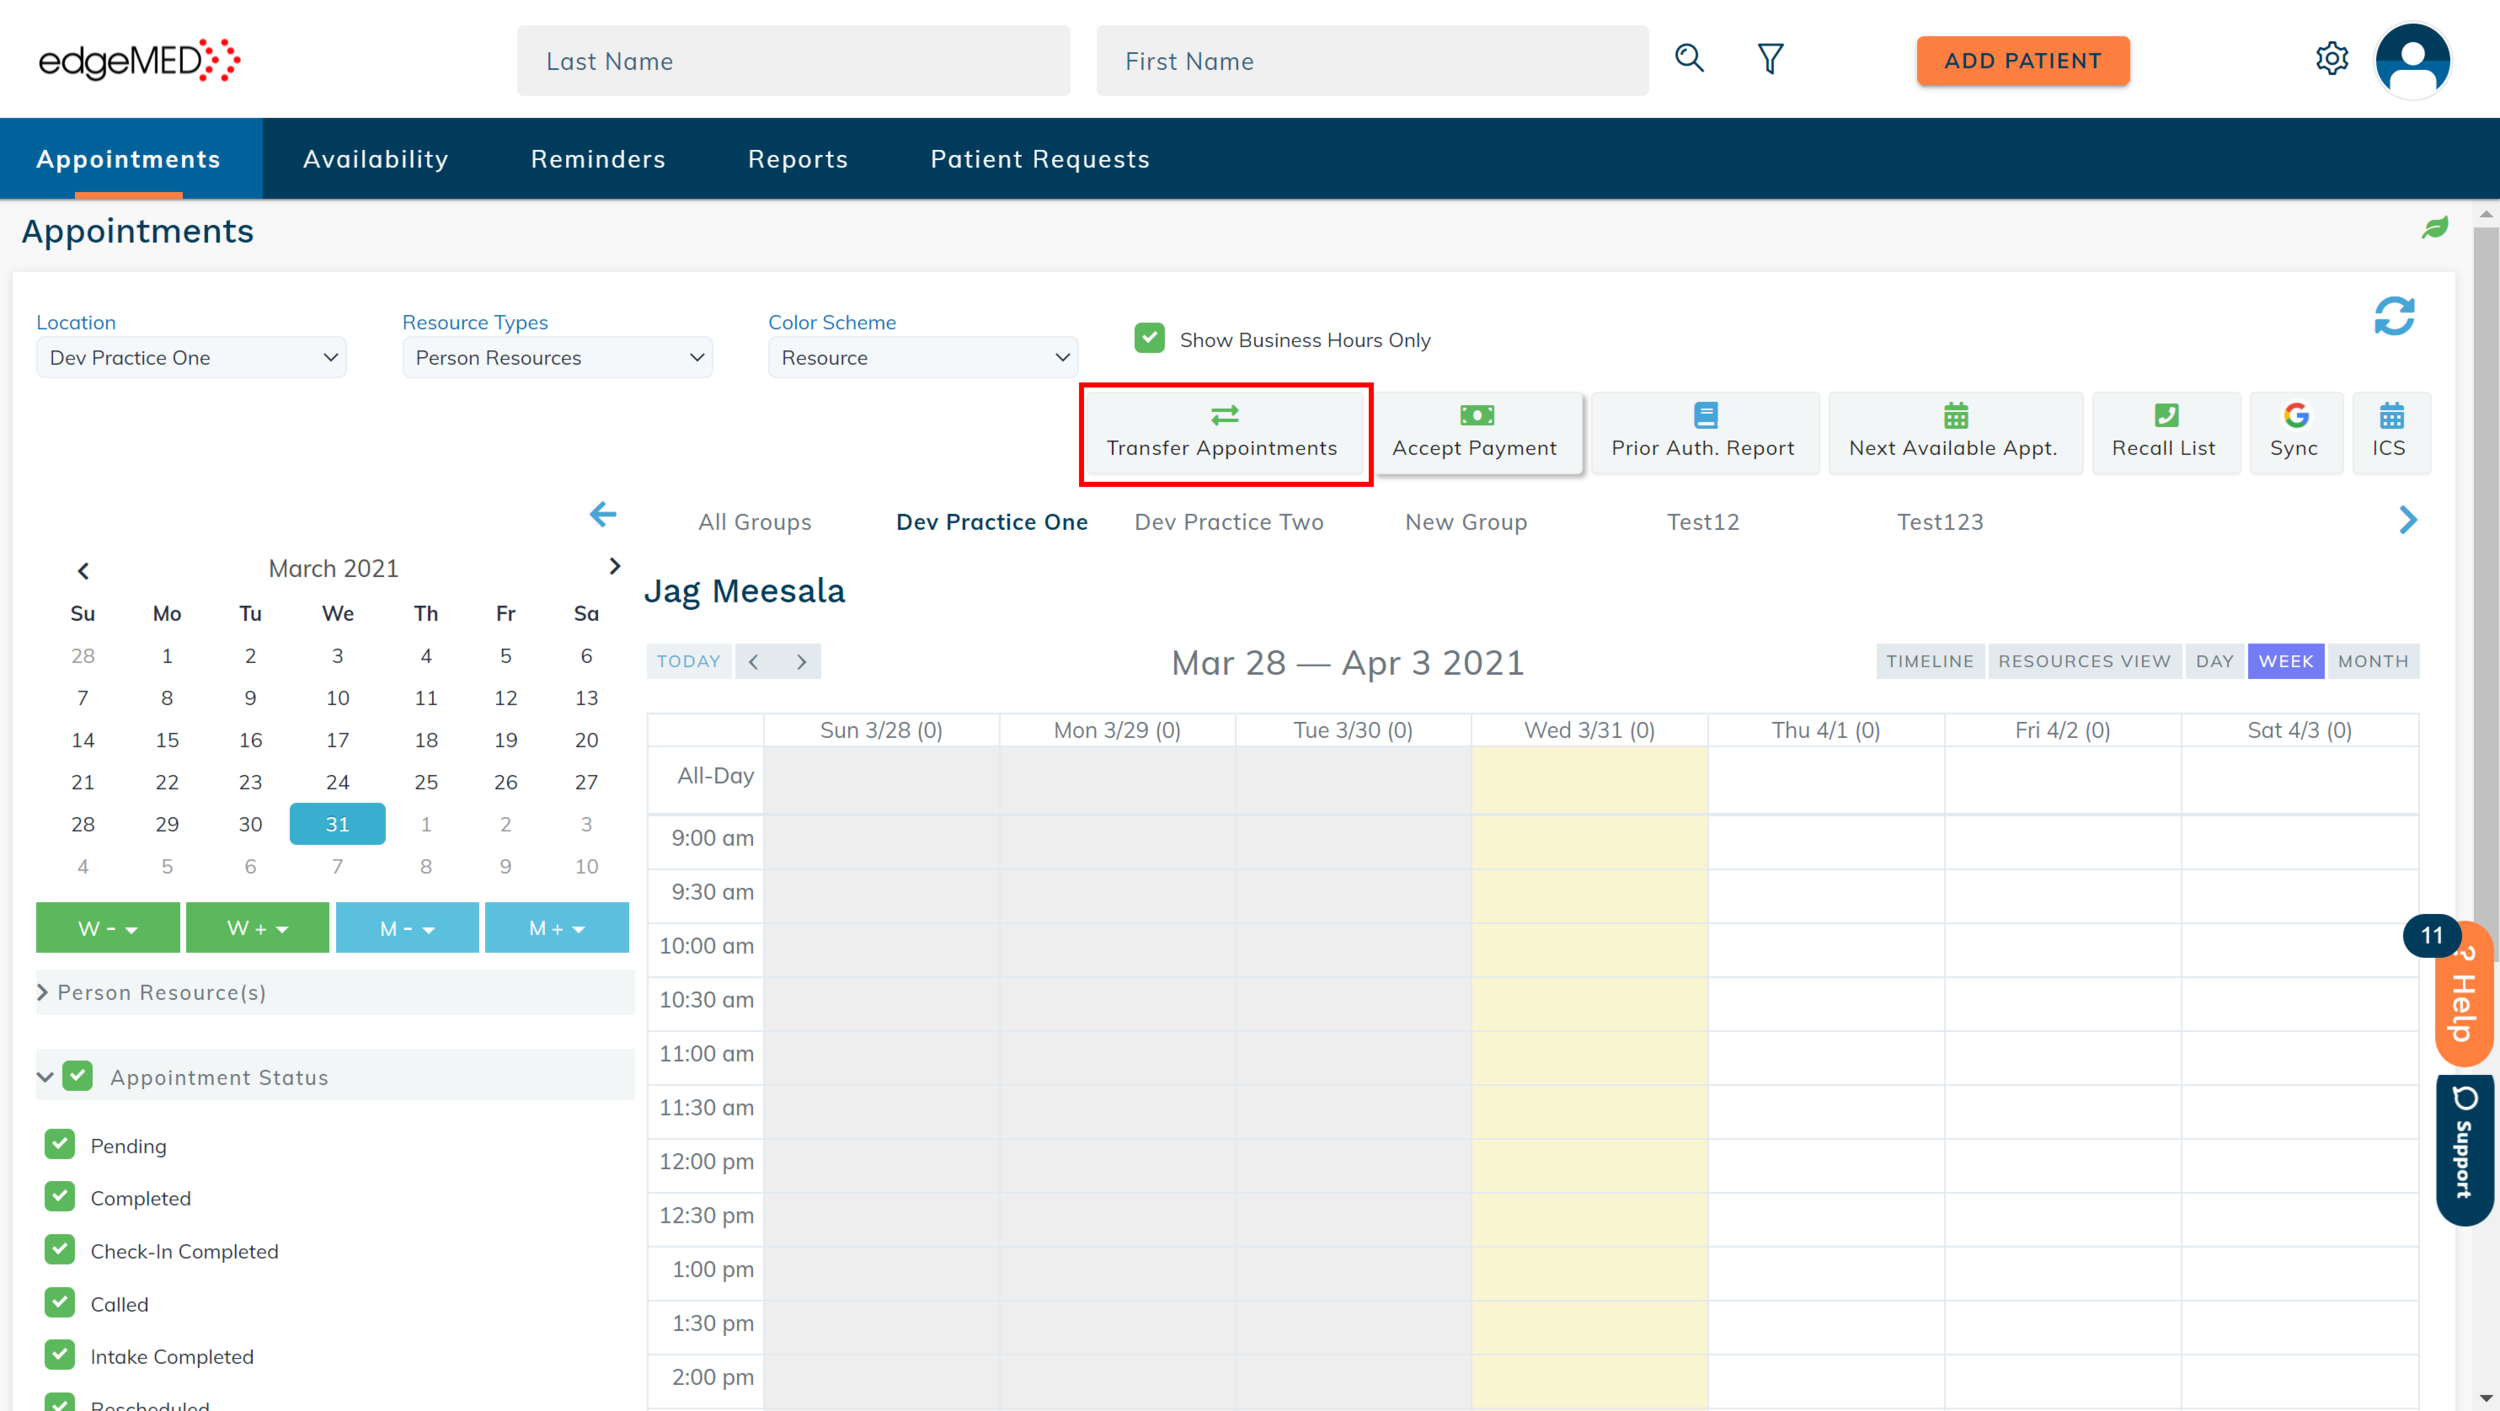Switch calendar to MONTH view
Screen dimensions: 2500x1411
(2372, 661)
